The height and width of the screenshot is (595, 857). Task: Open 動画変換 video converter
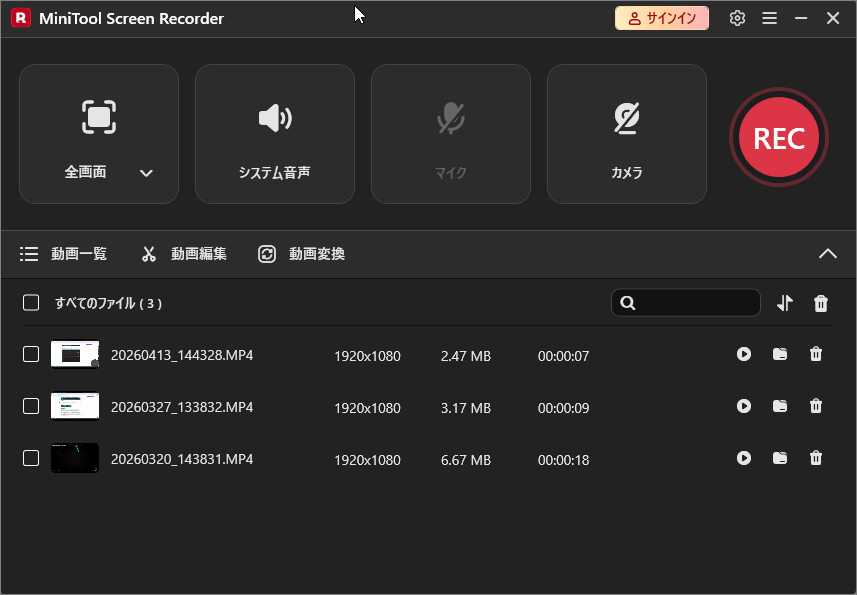pyautogui.click(x=303, y=253)
